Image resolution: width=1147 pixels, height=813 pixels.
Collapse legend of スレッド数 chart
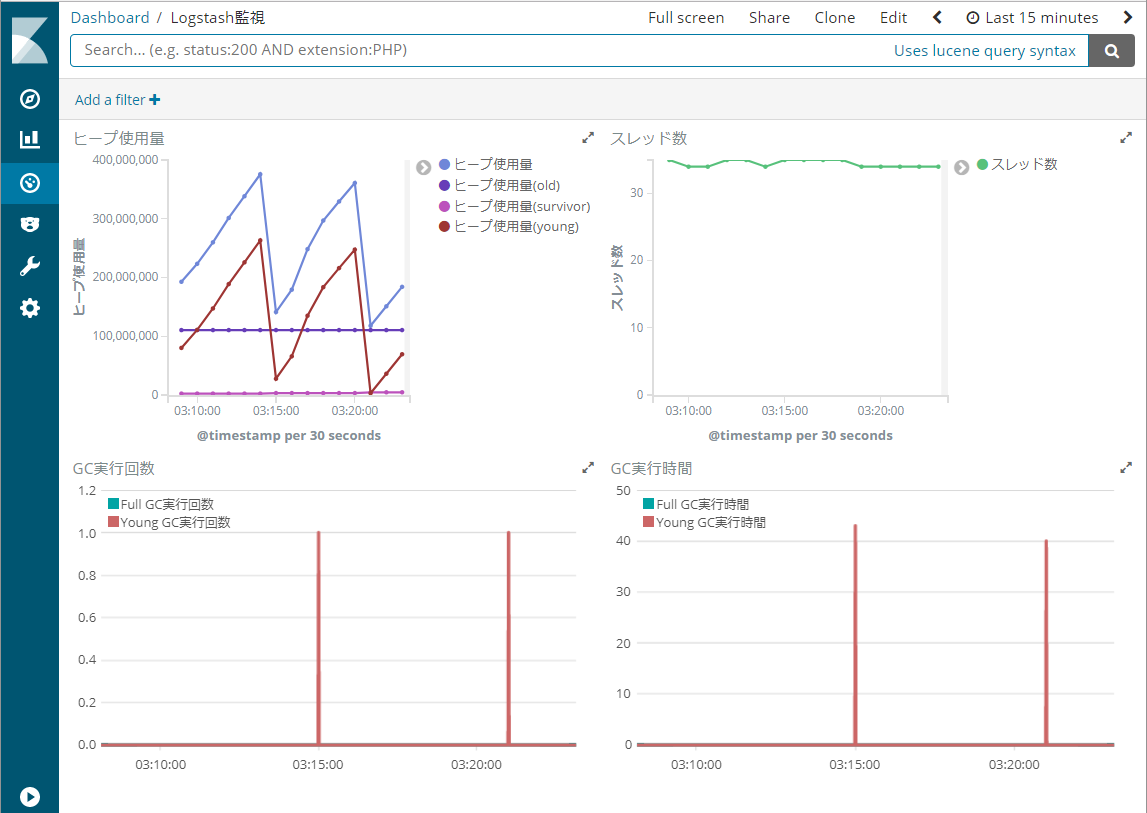click(x=961, y=168)
